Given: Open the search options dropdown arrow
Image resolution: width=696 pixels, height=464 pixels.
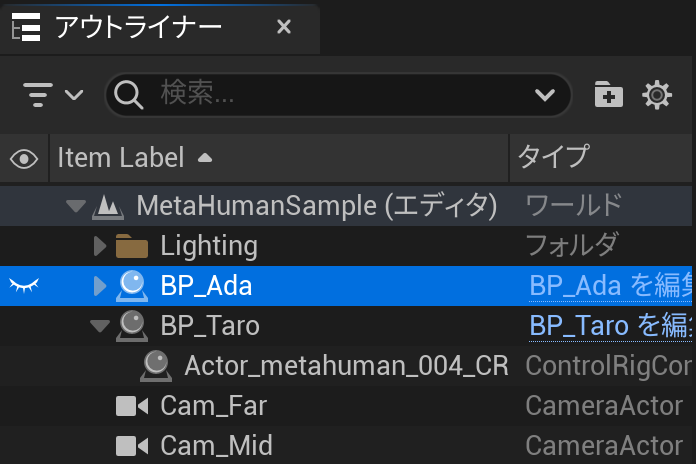Looking at the screenshot, I should 545,95.
